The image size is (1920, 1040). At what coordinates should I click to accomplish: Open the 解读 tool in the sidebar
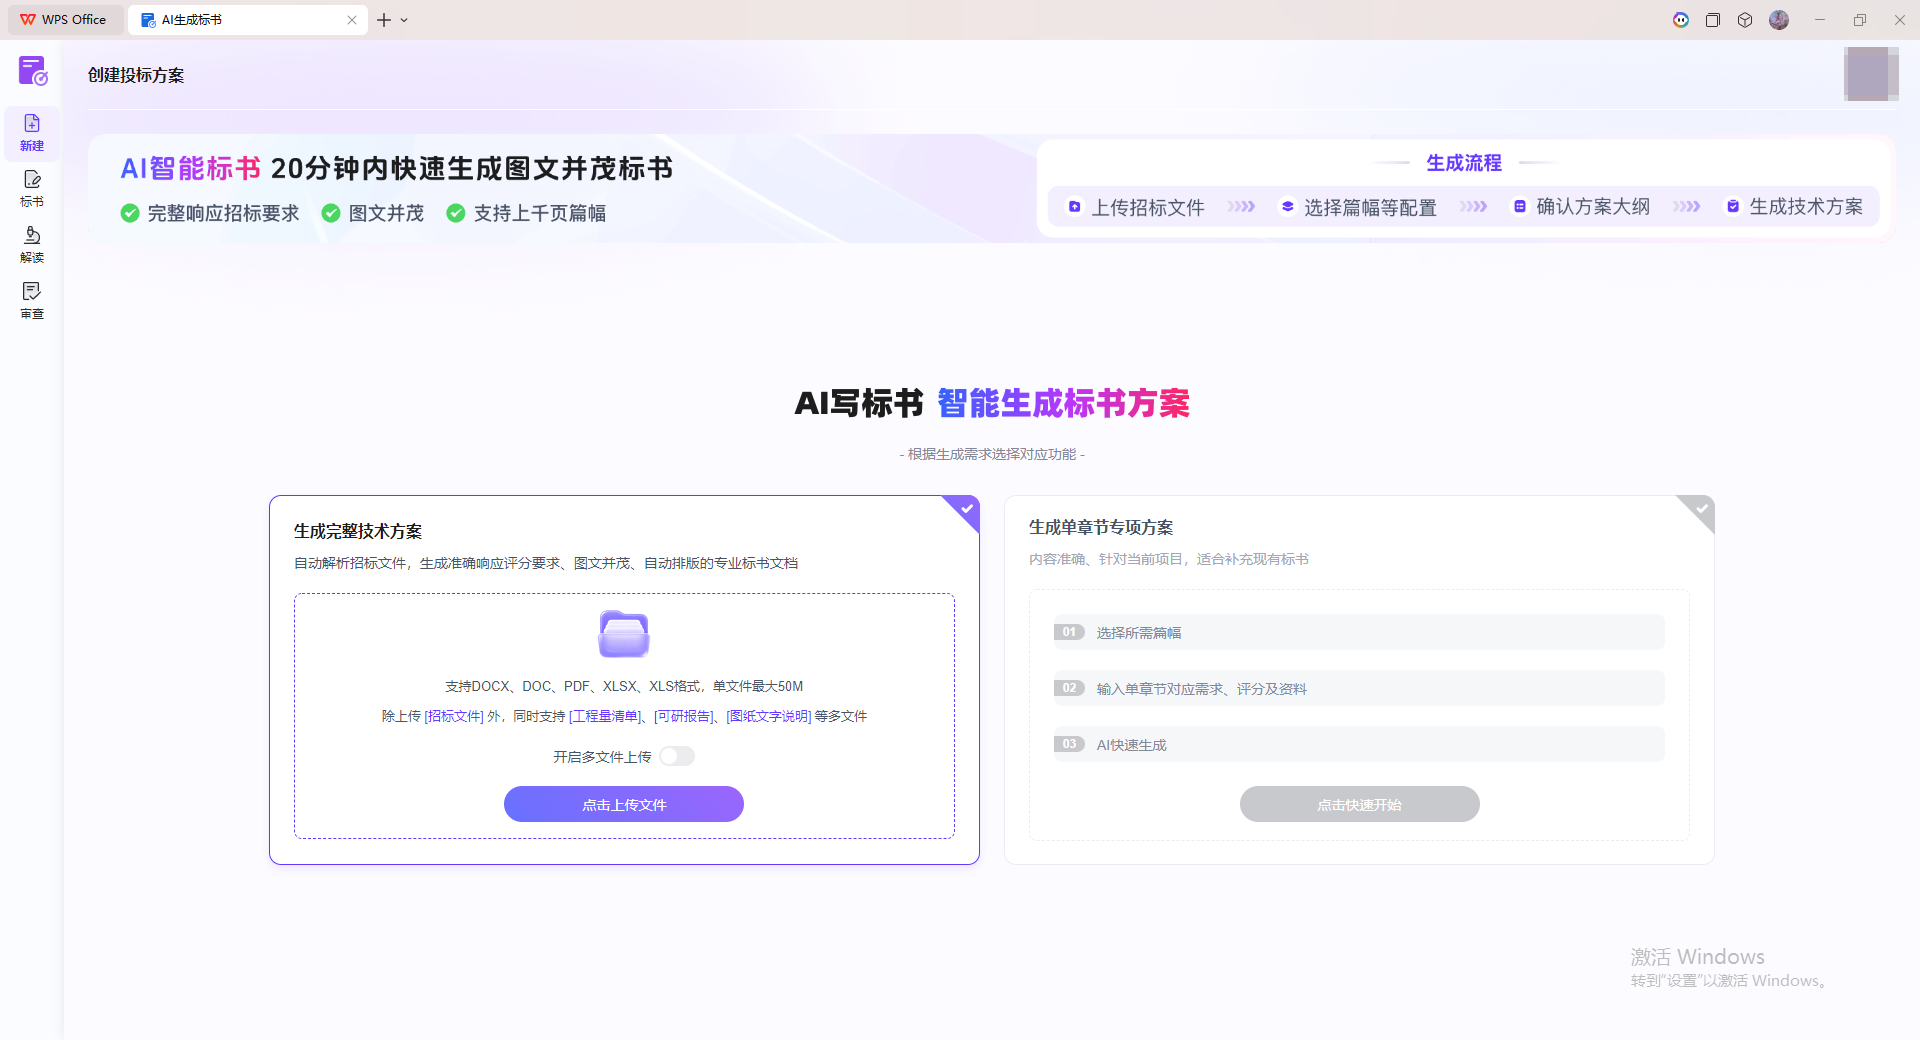point(32,245)
